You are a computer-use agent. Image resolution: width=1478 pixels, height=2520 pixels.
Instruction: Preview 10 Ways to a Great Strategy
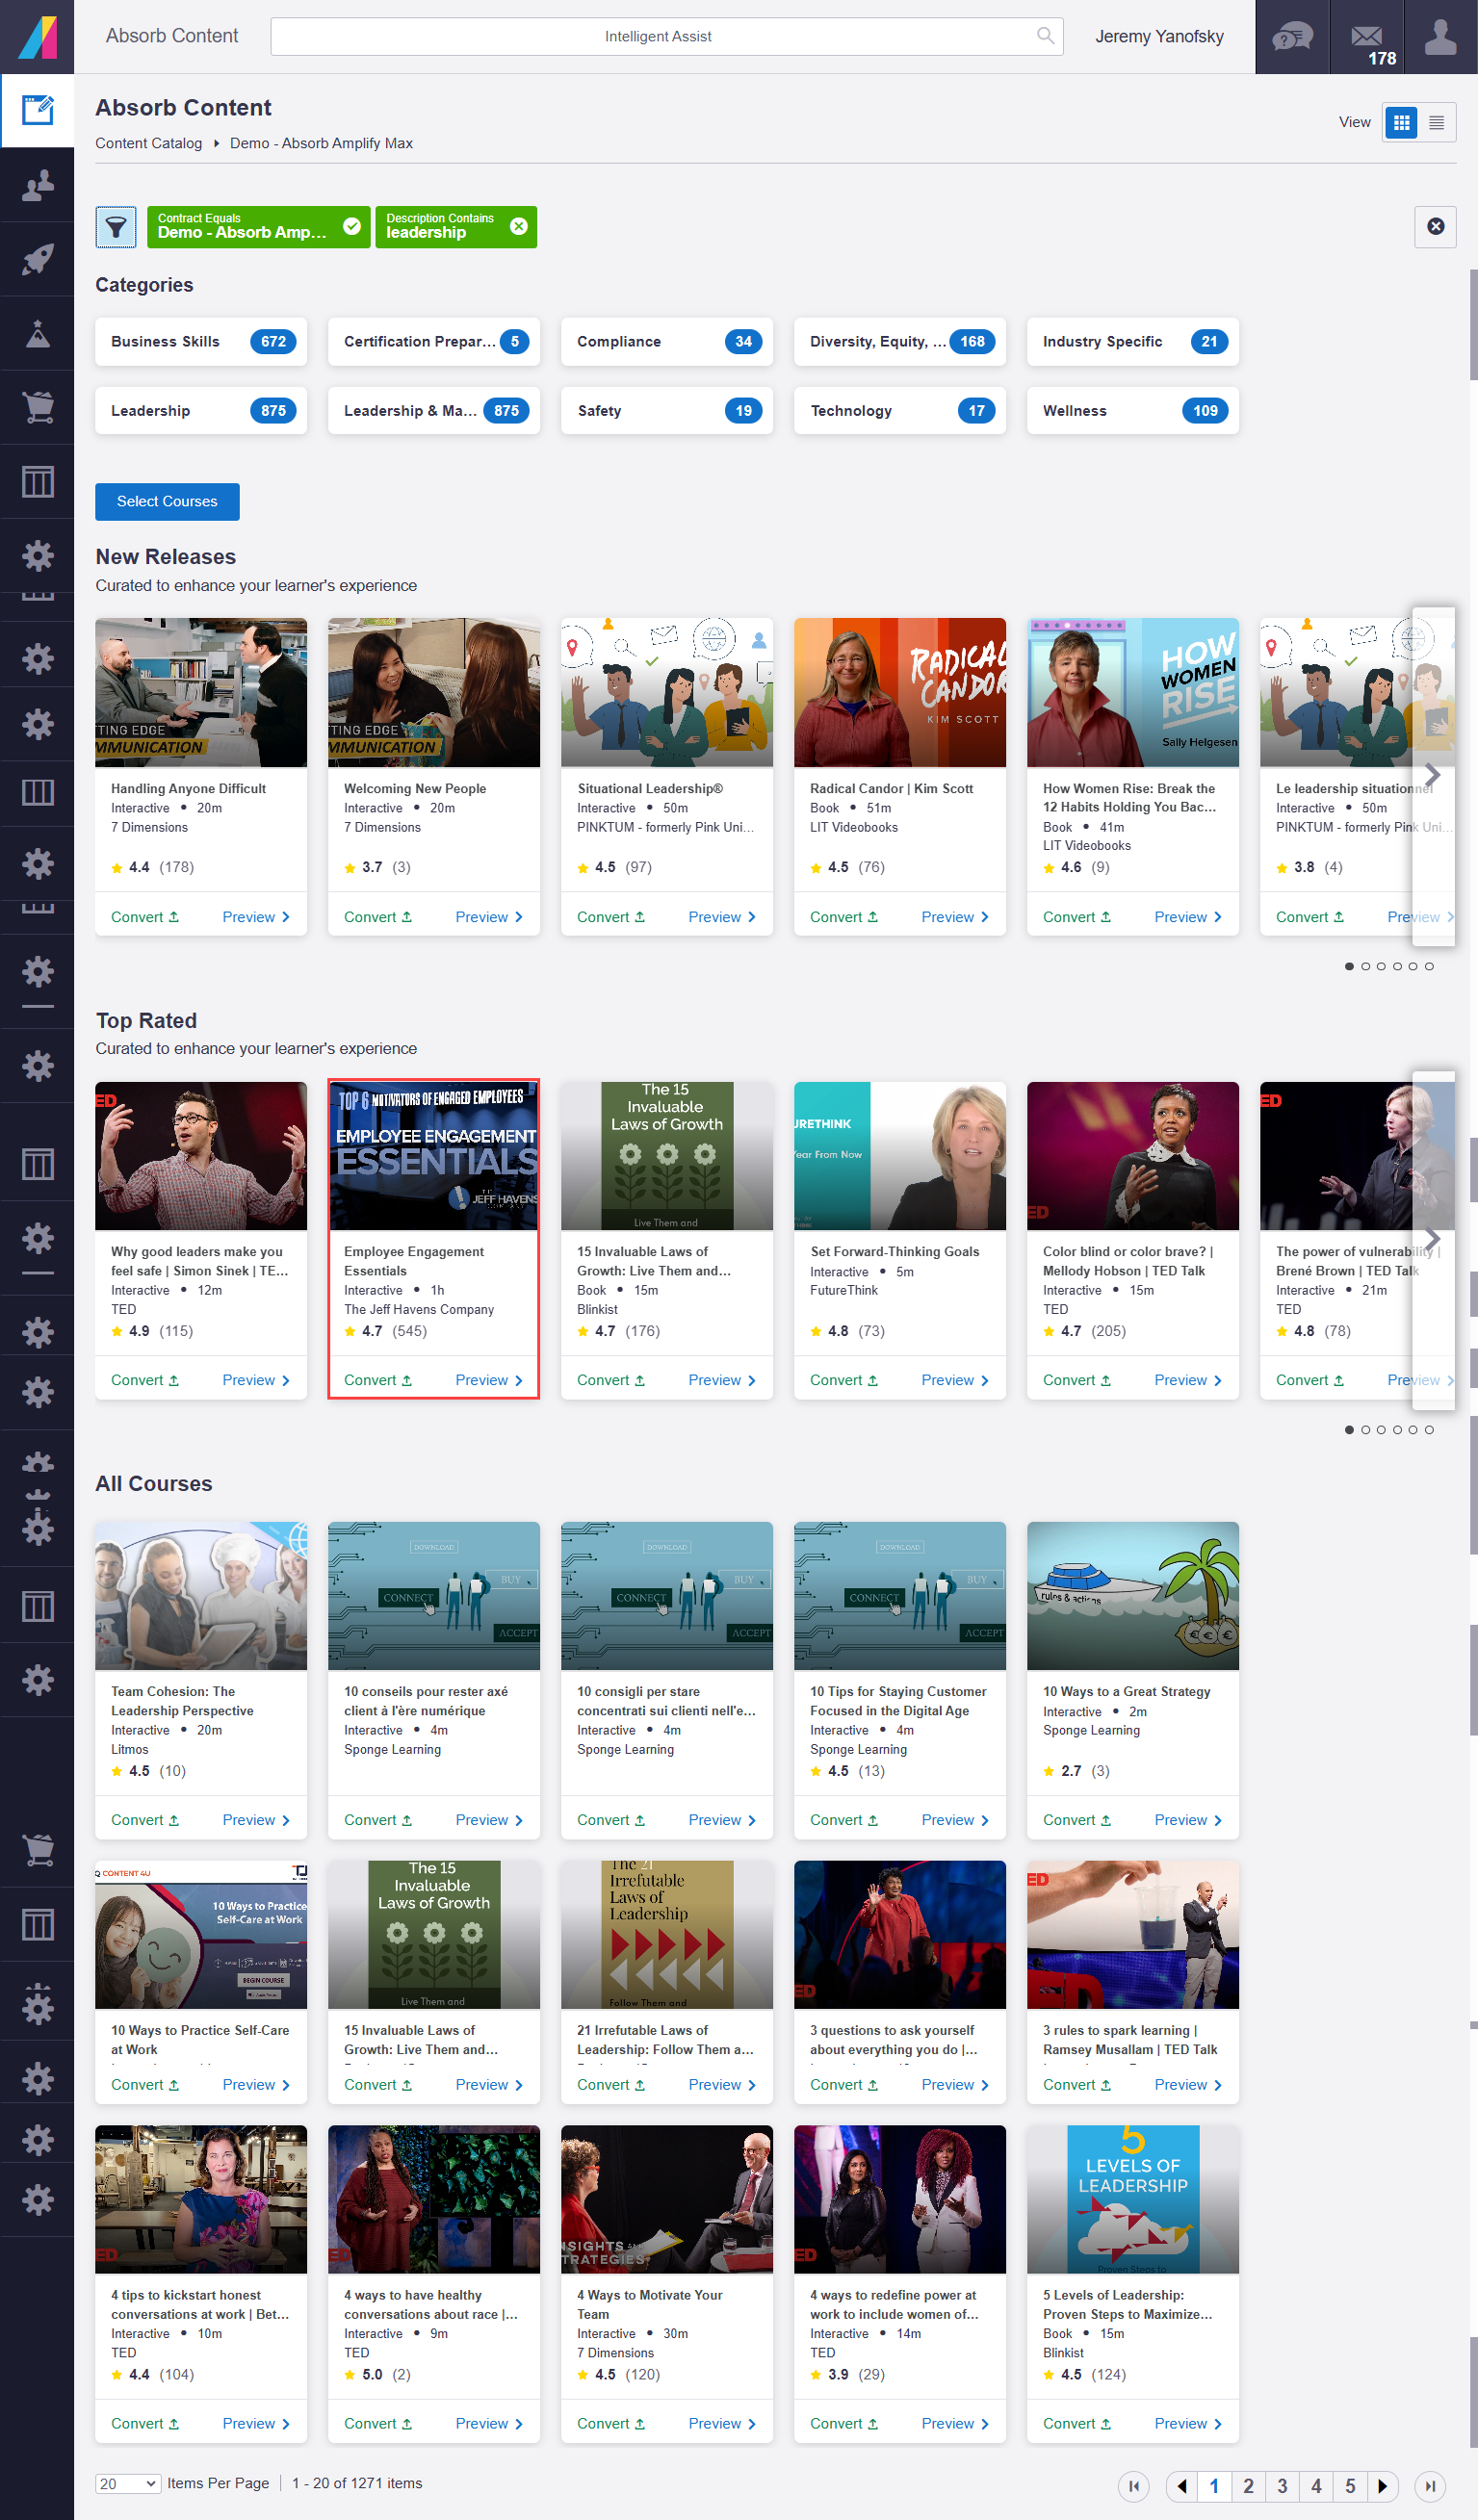1188,1820
